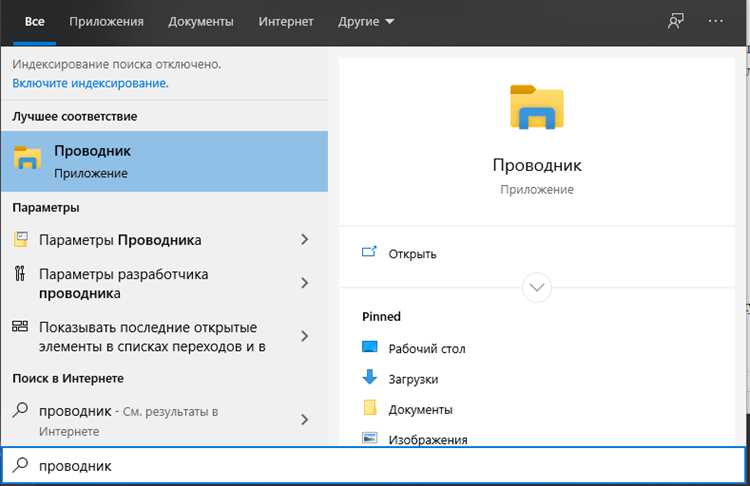Switch to the Все tab
750x486 pixels.
tap(34, 22)
